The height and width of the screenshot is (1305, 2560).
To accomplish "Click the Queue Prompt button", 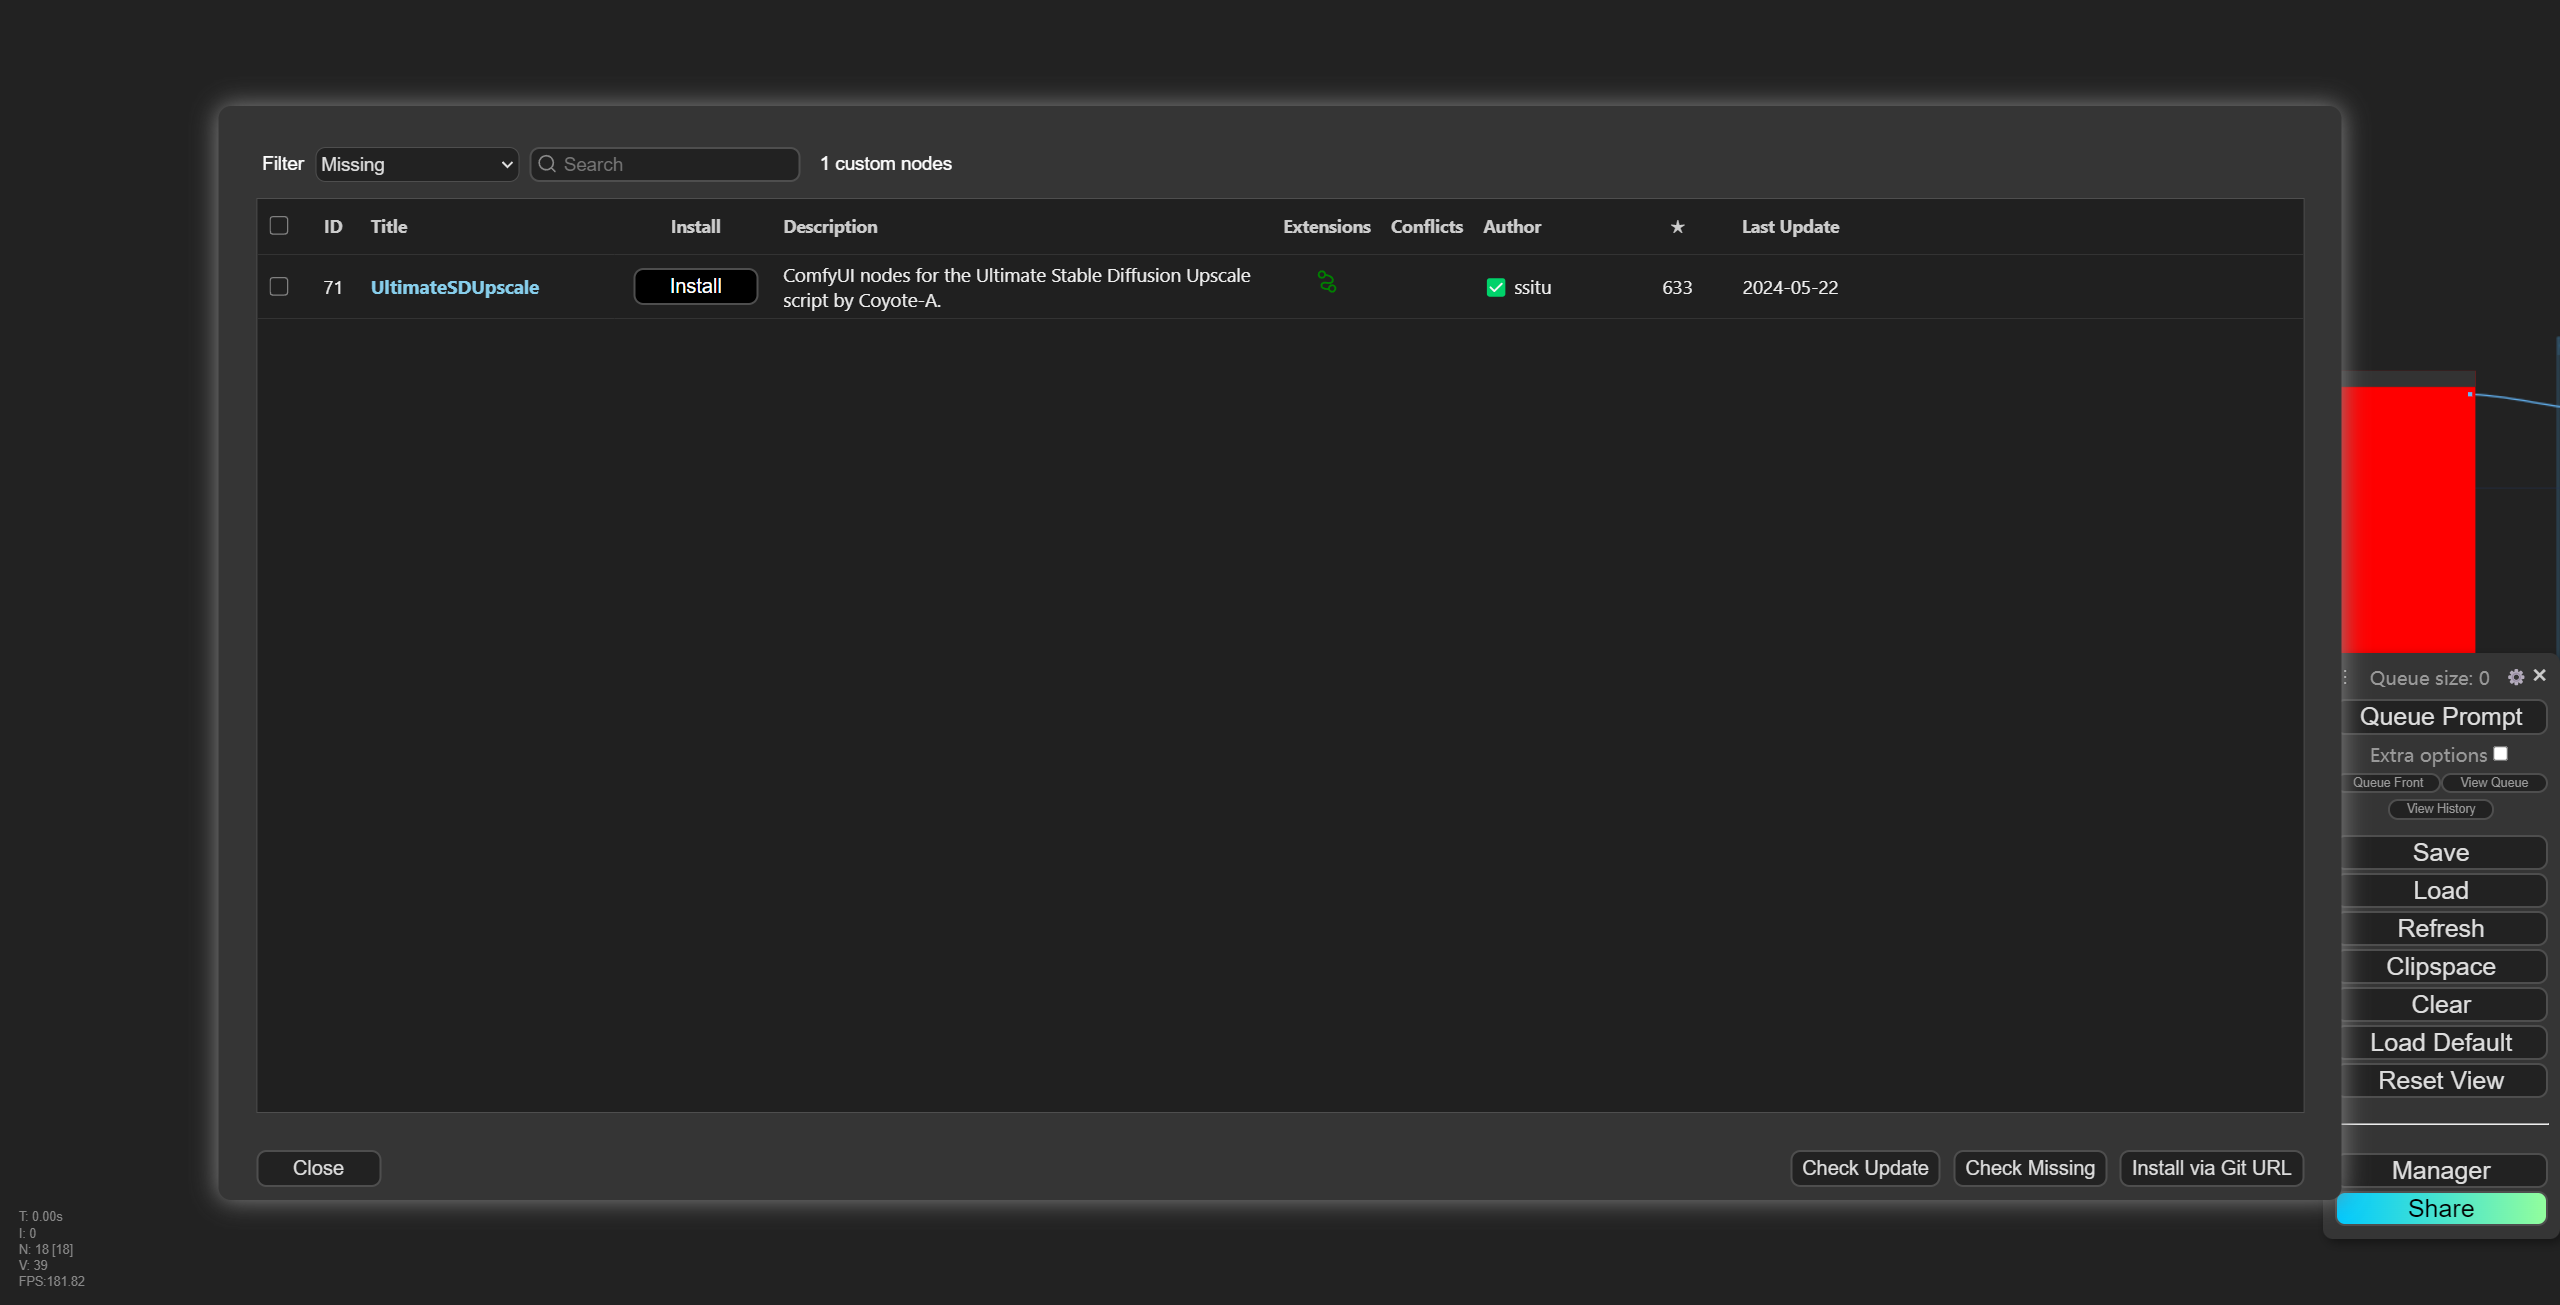I will tap(2441, 717).
